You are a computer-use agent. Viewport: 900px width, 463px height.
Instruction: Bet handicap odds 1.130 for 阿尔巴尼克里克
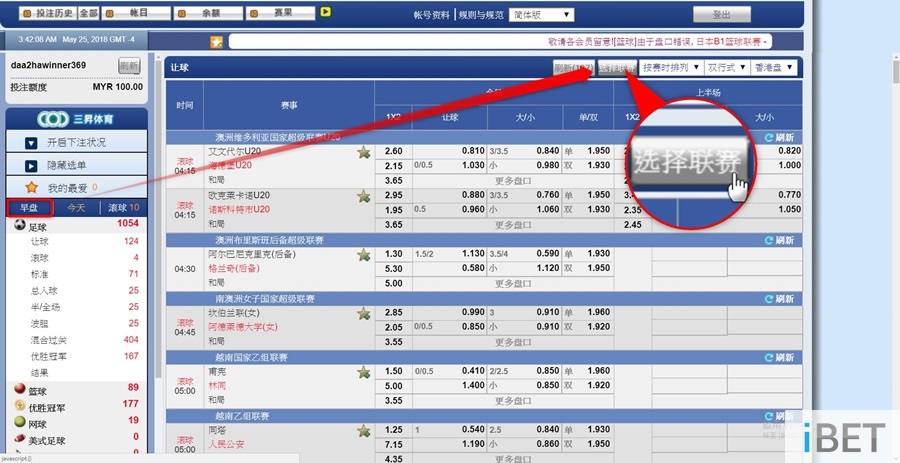pos(474,254)
